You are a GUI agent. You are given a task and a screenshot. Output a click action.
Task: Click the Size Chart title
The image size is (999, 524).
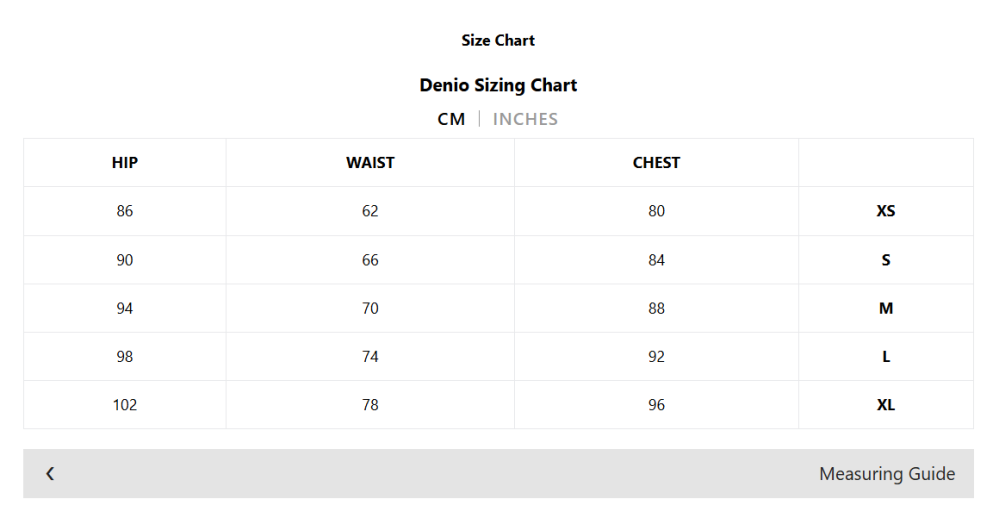tap(498, 40)
